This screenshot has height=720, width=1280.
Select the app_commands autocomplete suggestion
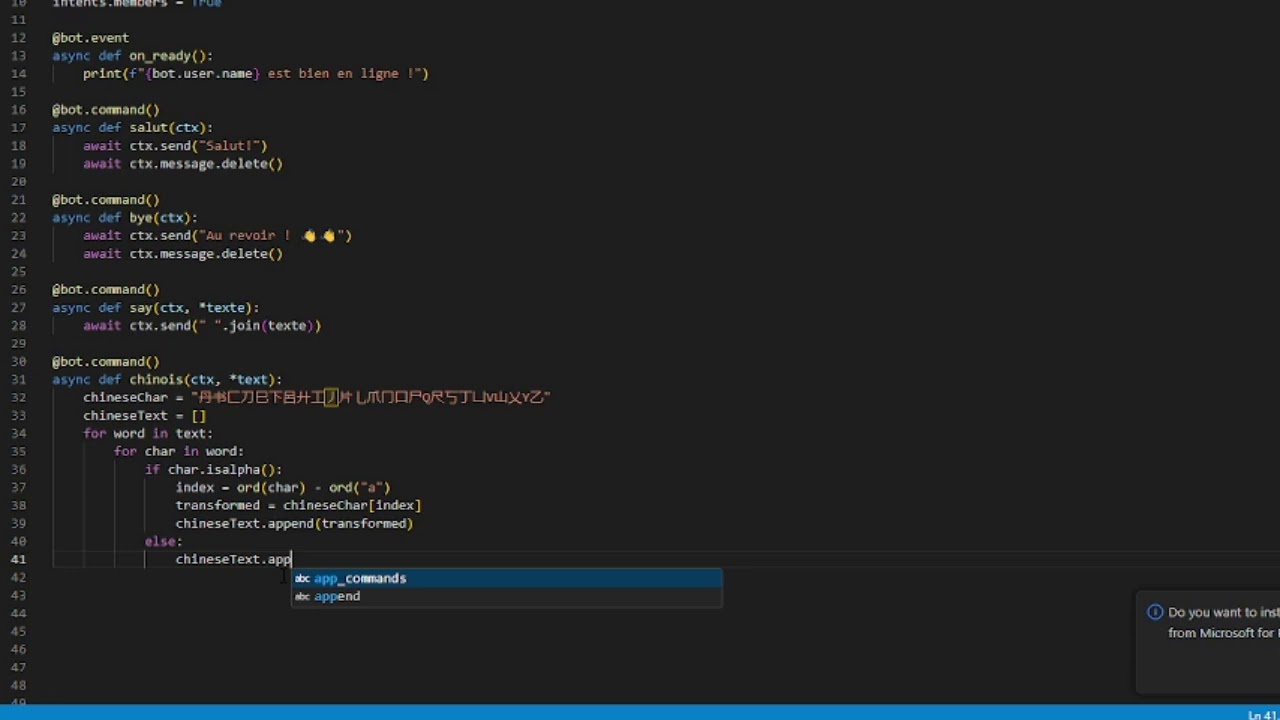point(506,578)
